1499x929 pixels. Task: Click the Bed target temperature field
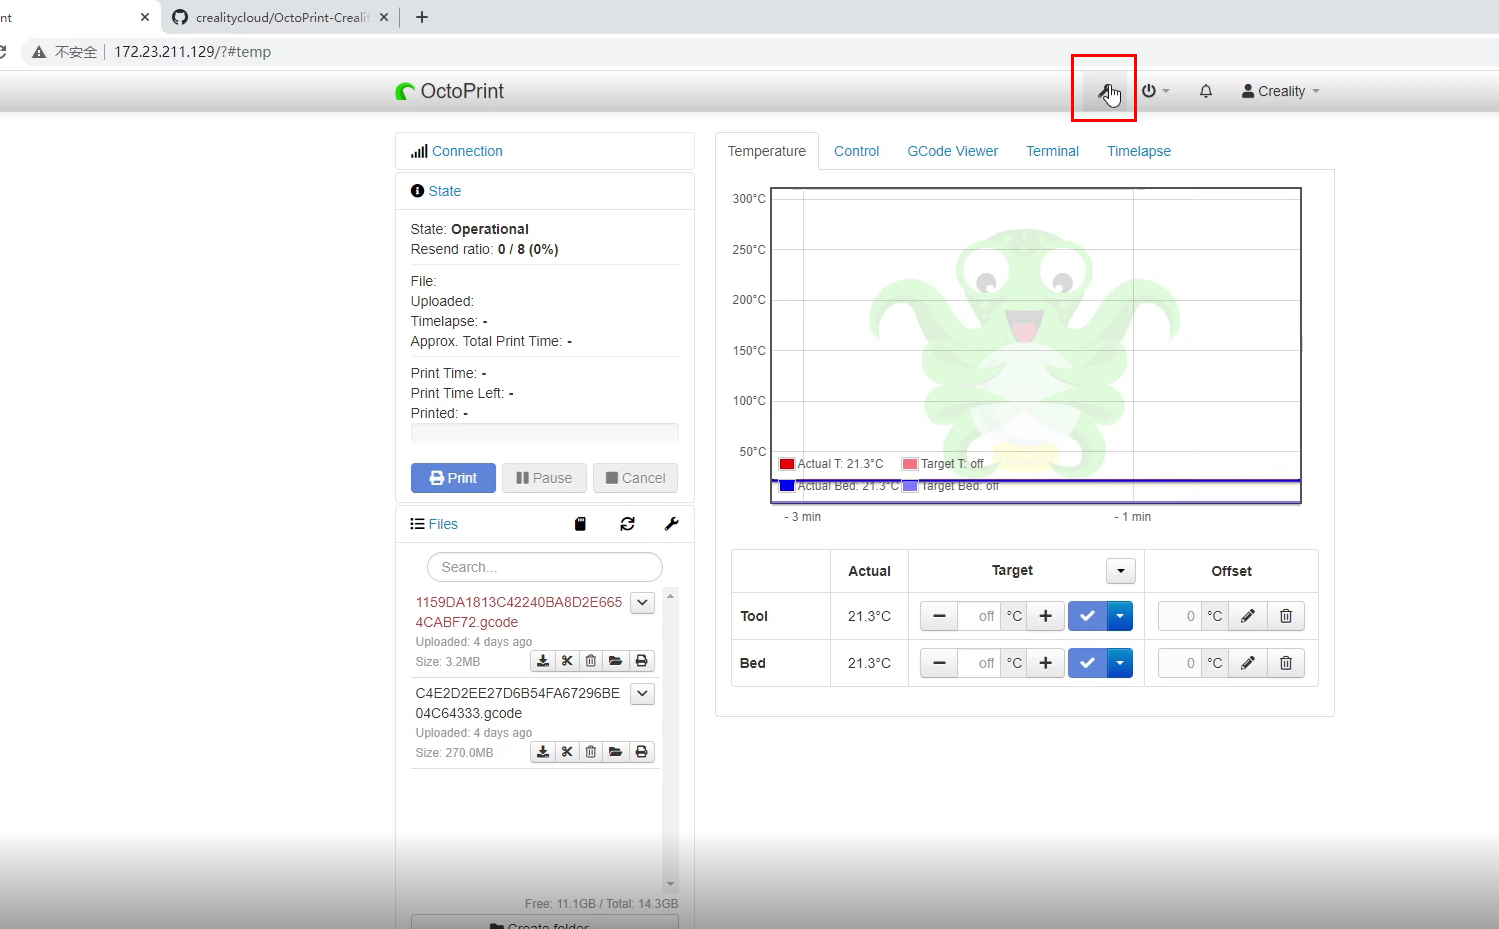(x=979, y=663)
